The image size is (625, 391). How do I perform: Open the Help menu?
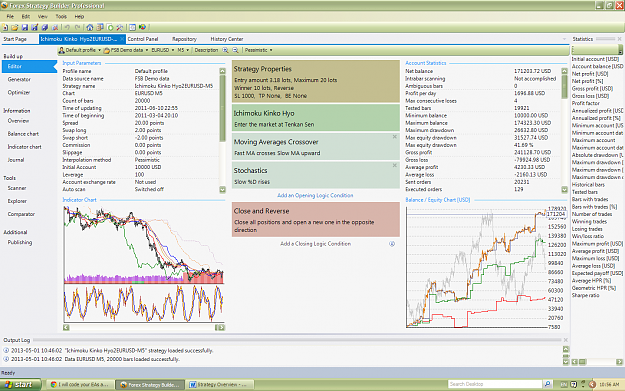[x=79, y=16]
